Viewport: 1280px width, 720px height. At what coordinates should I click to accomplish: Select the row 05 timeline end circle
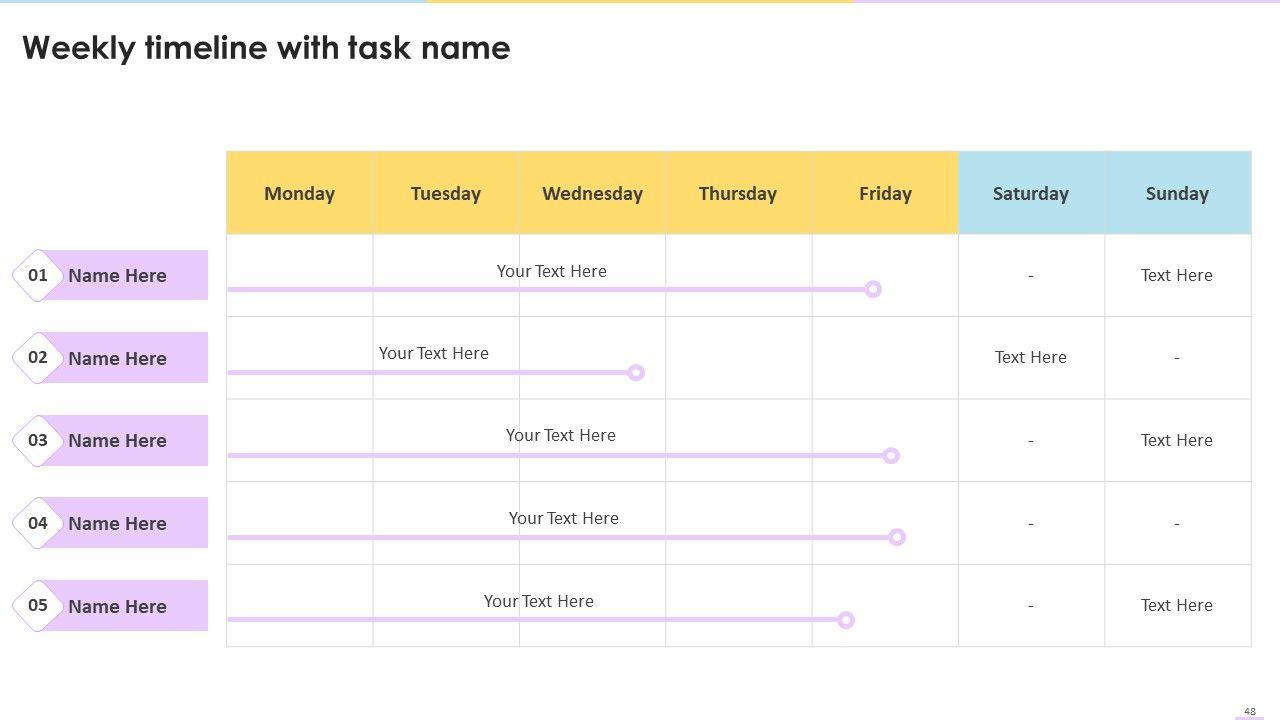click(x=846, y=620)
